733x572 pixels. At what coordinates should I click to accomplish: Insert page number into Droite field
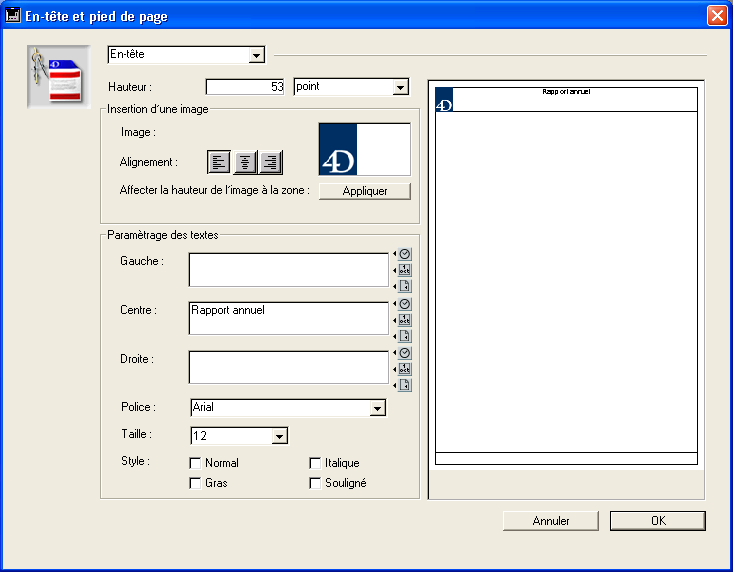405,385
